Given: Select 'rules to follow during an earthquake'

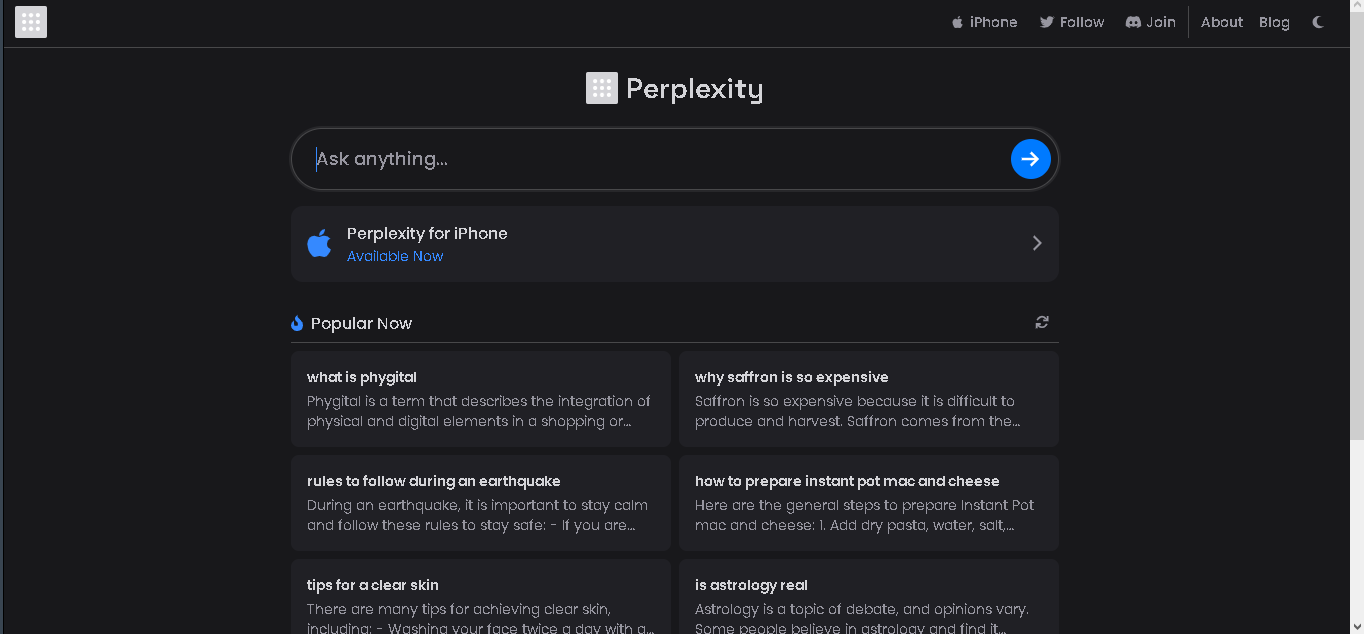Looking at the screenshot, I should (481, 502).
